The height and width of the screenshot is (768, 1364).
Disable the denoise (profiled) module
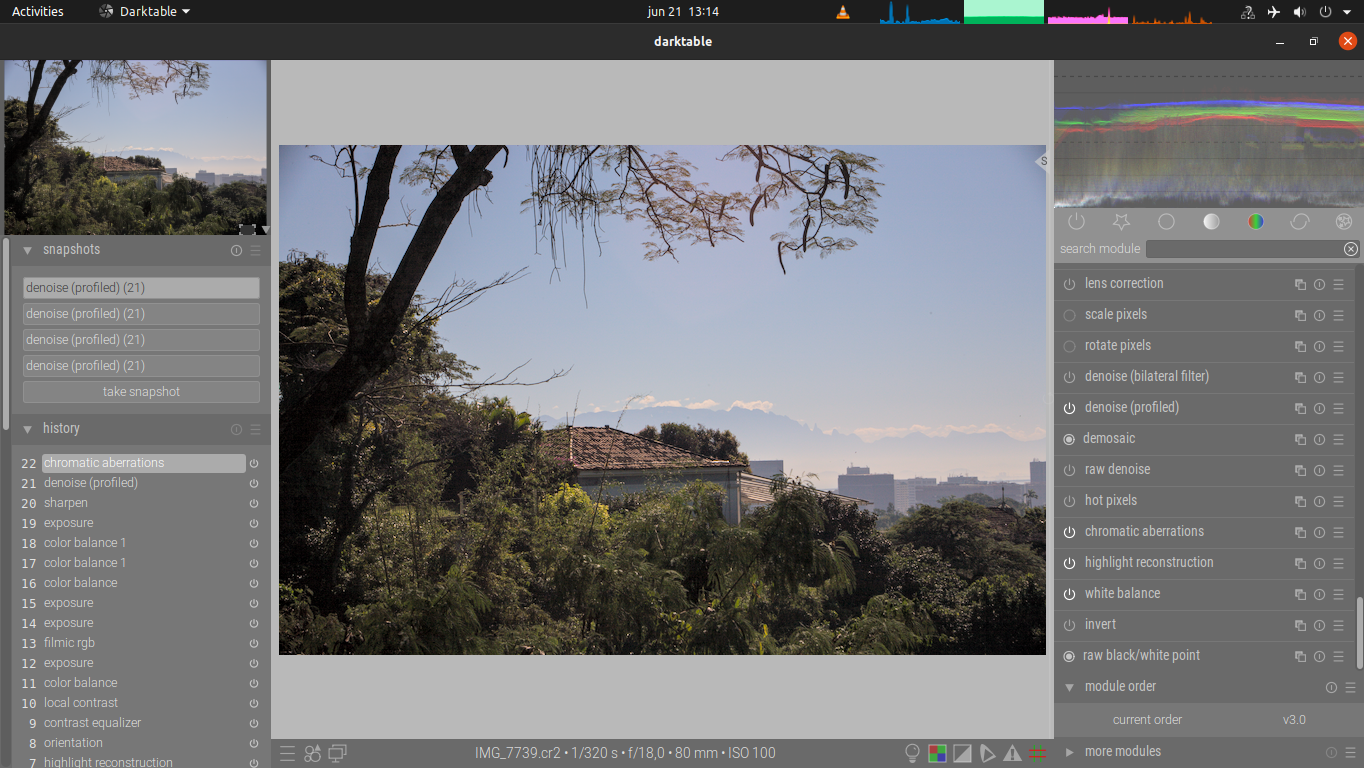pos(1069,408)
